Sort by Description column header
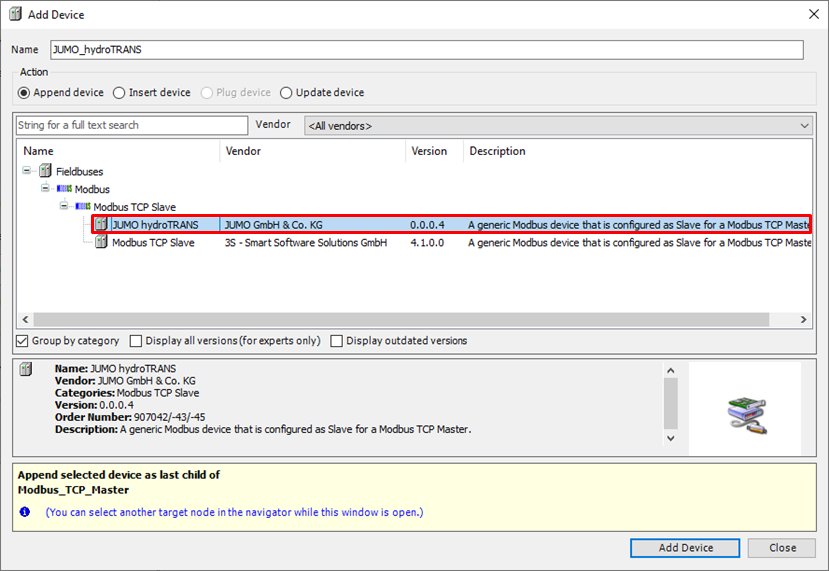 coord(638,151)
